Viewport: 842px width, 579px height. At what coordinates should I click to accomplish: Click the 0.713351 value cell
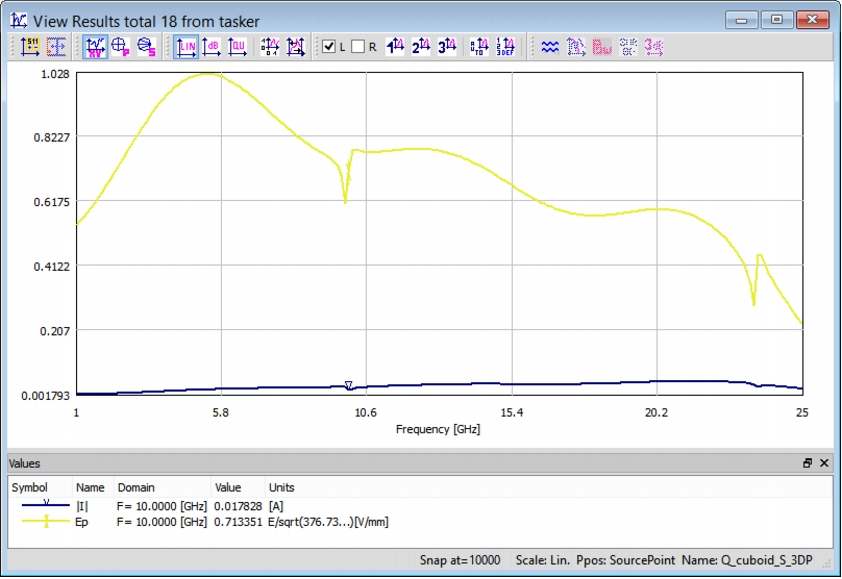coord(238,522)
